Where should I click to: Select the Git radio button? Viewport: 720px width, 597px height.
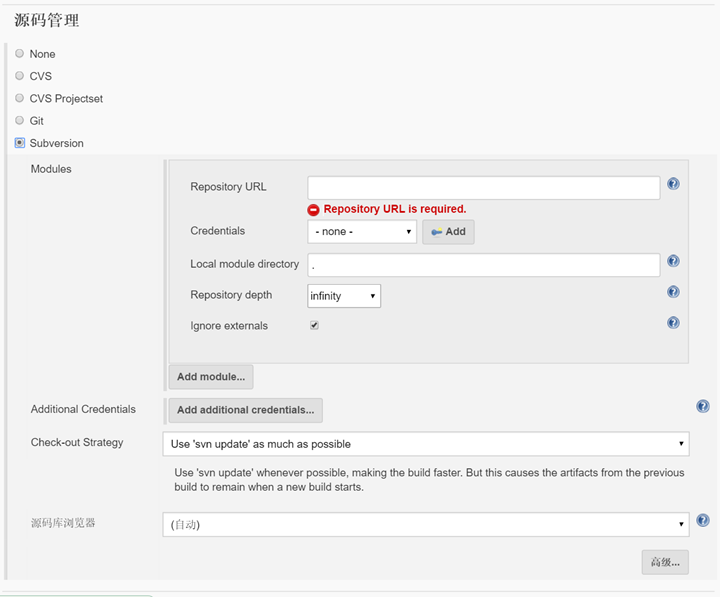19,120
